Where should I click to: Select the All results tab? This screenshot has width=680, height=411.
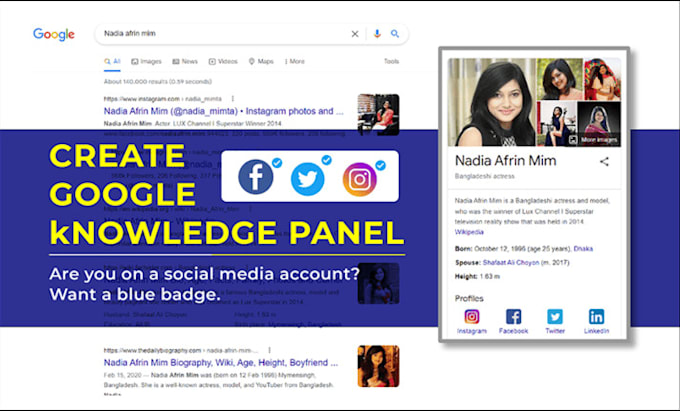click(112, 62)
